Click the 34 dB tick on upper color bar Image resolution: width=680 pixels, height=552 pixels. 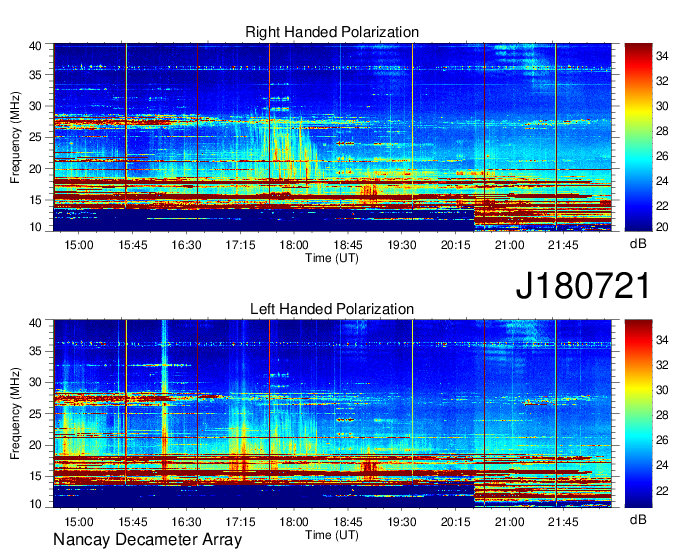coord(662,56)
